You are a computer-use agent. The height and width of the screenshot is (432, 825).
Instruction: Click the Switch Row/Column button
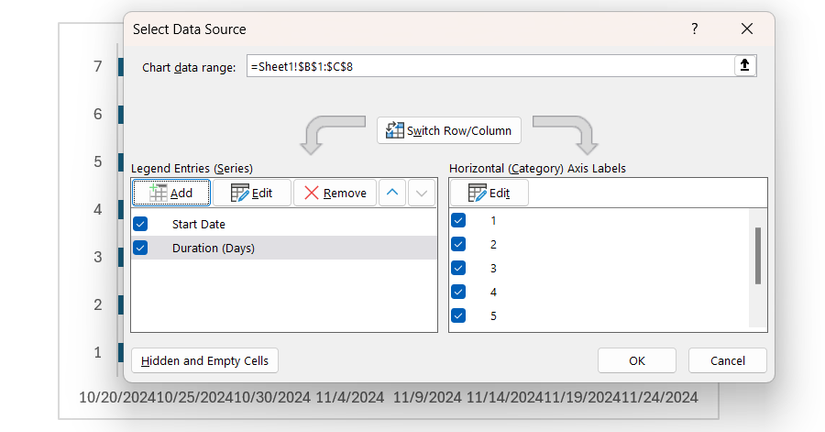[x=449, y=131]
